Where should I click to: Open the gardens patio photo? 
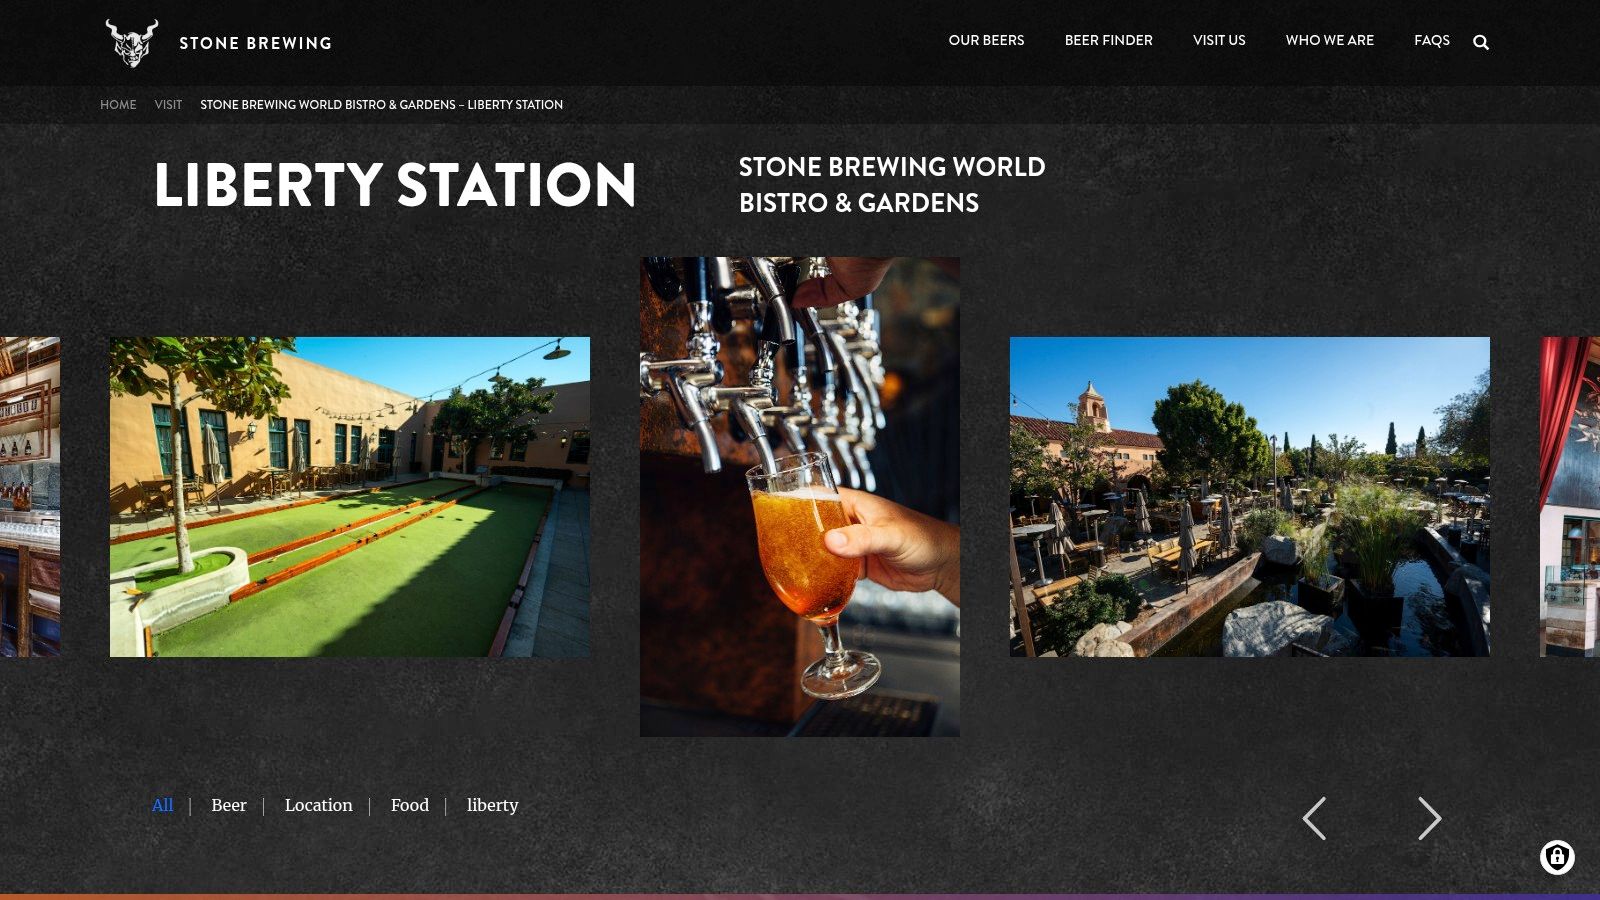click(1250, 497)
